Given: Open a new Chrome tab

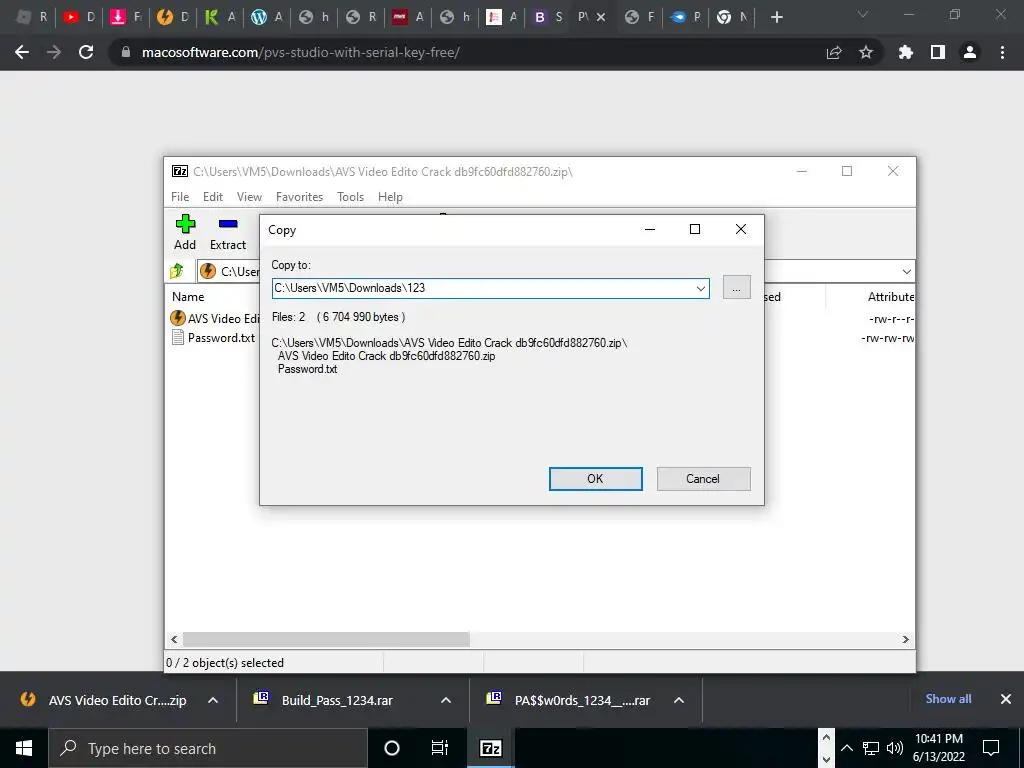Looking at the screenshot, I should coord(776,17).
